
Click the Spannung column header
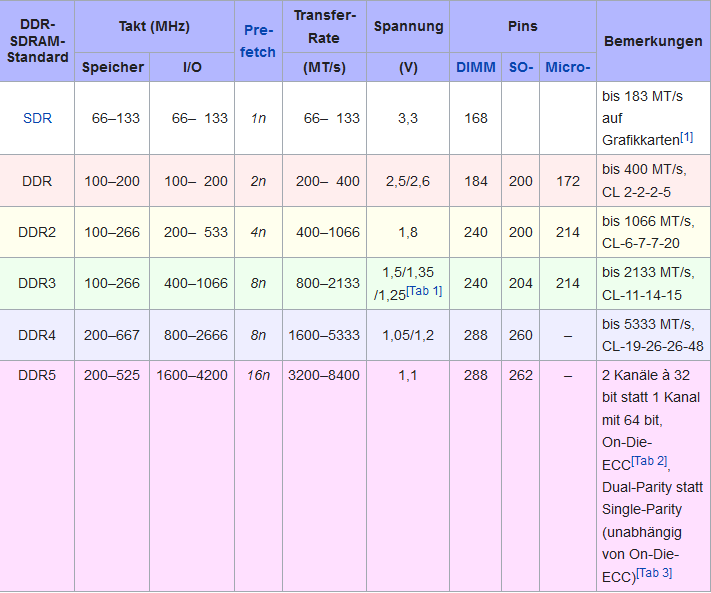[x=408, y=27]
